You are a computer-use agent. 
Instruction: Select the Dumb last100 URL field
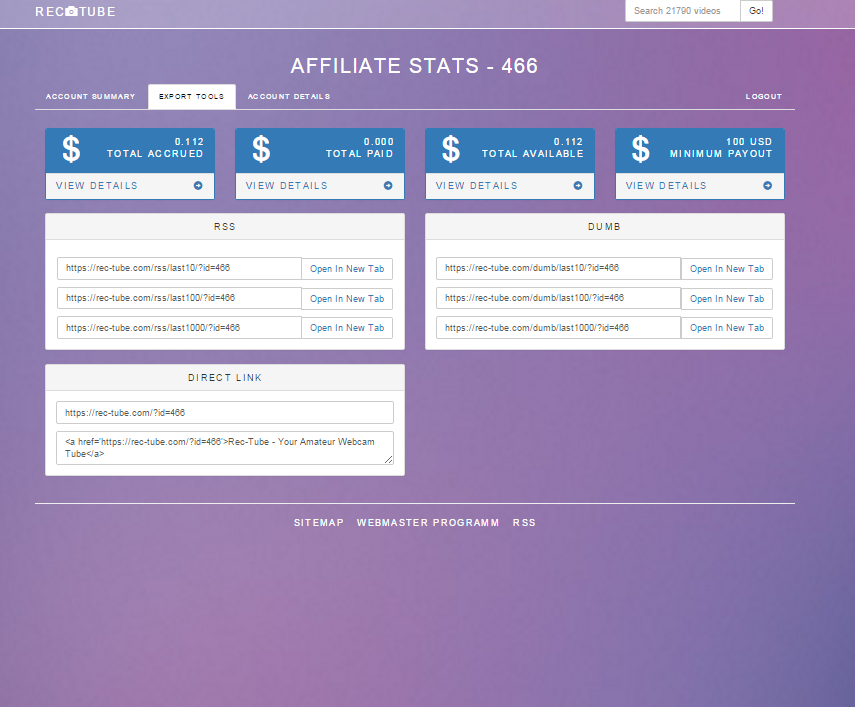pyautogui.click(x=558, y=298)
